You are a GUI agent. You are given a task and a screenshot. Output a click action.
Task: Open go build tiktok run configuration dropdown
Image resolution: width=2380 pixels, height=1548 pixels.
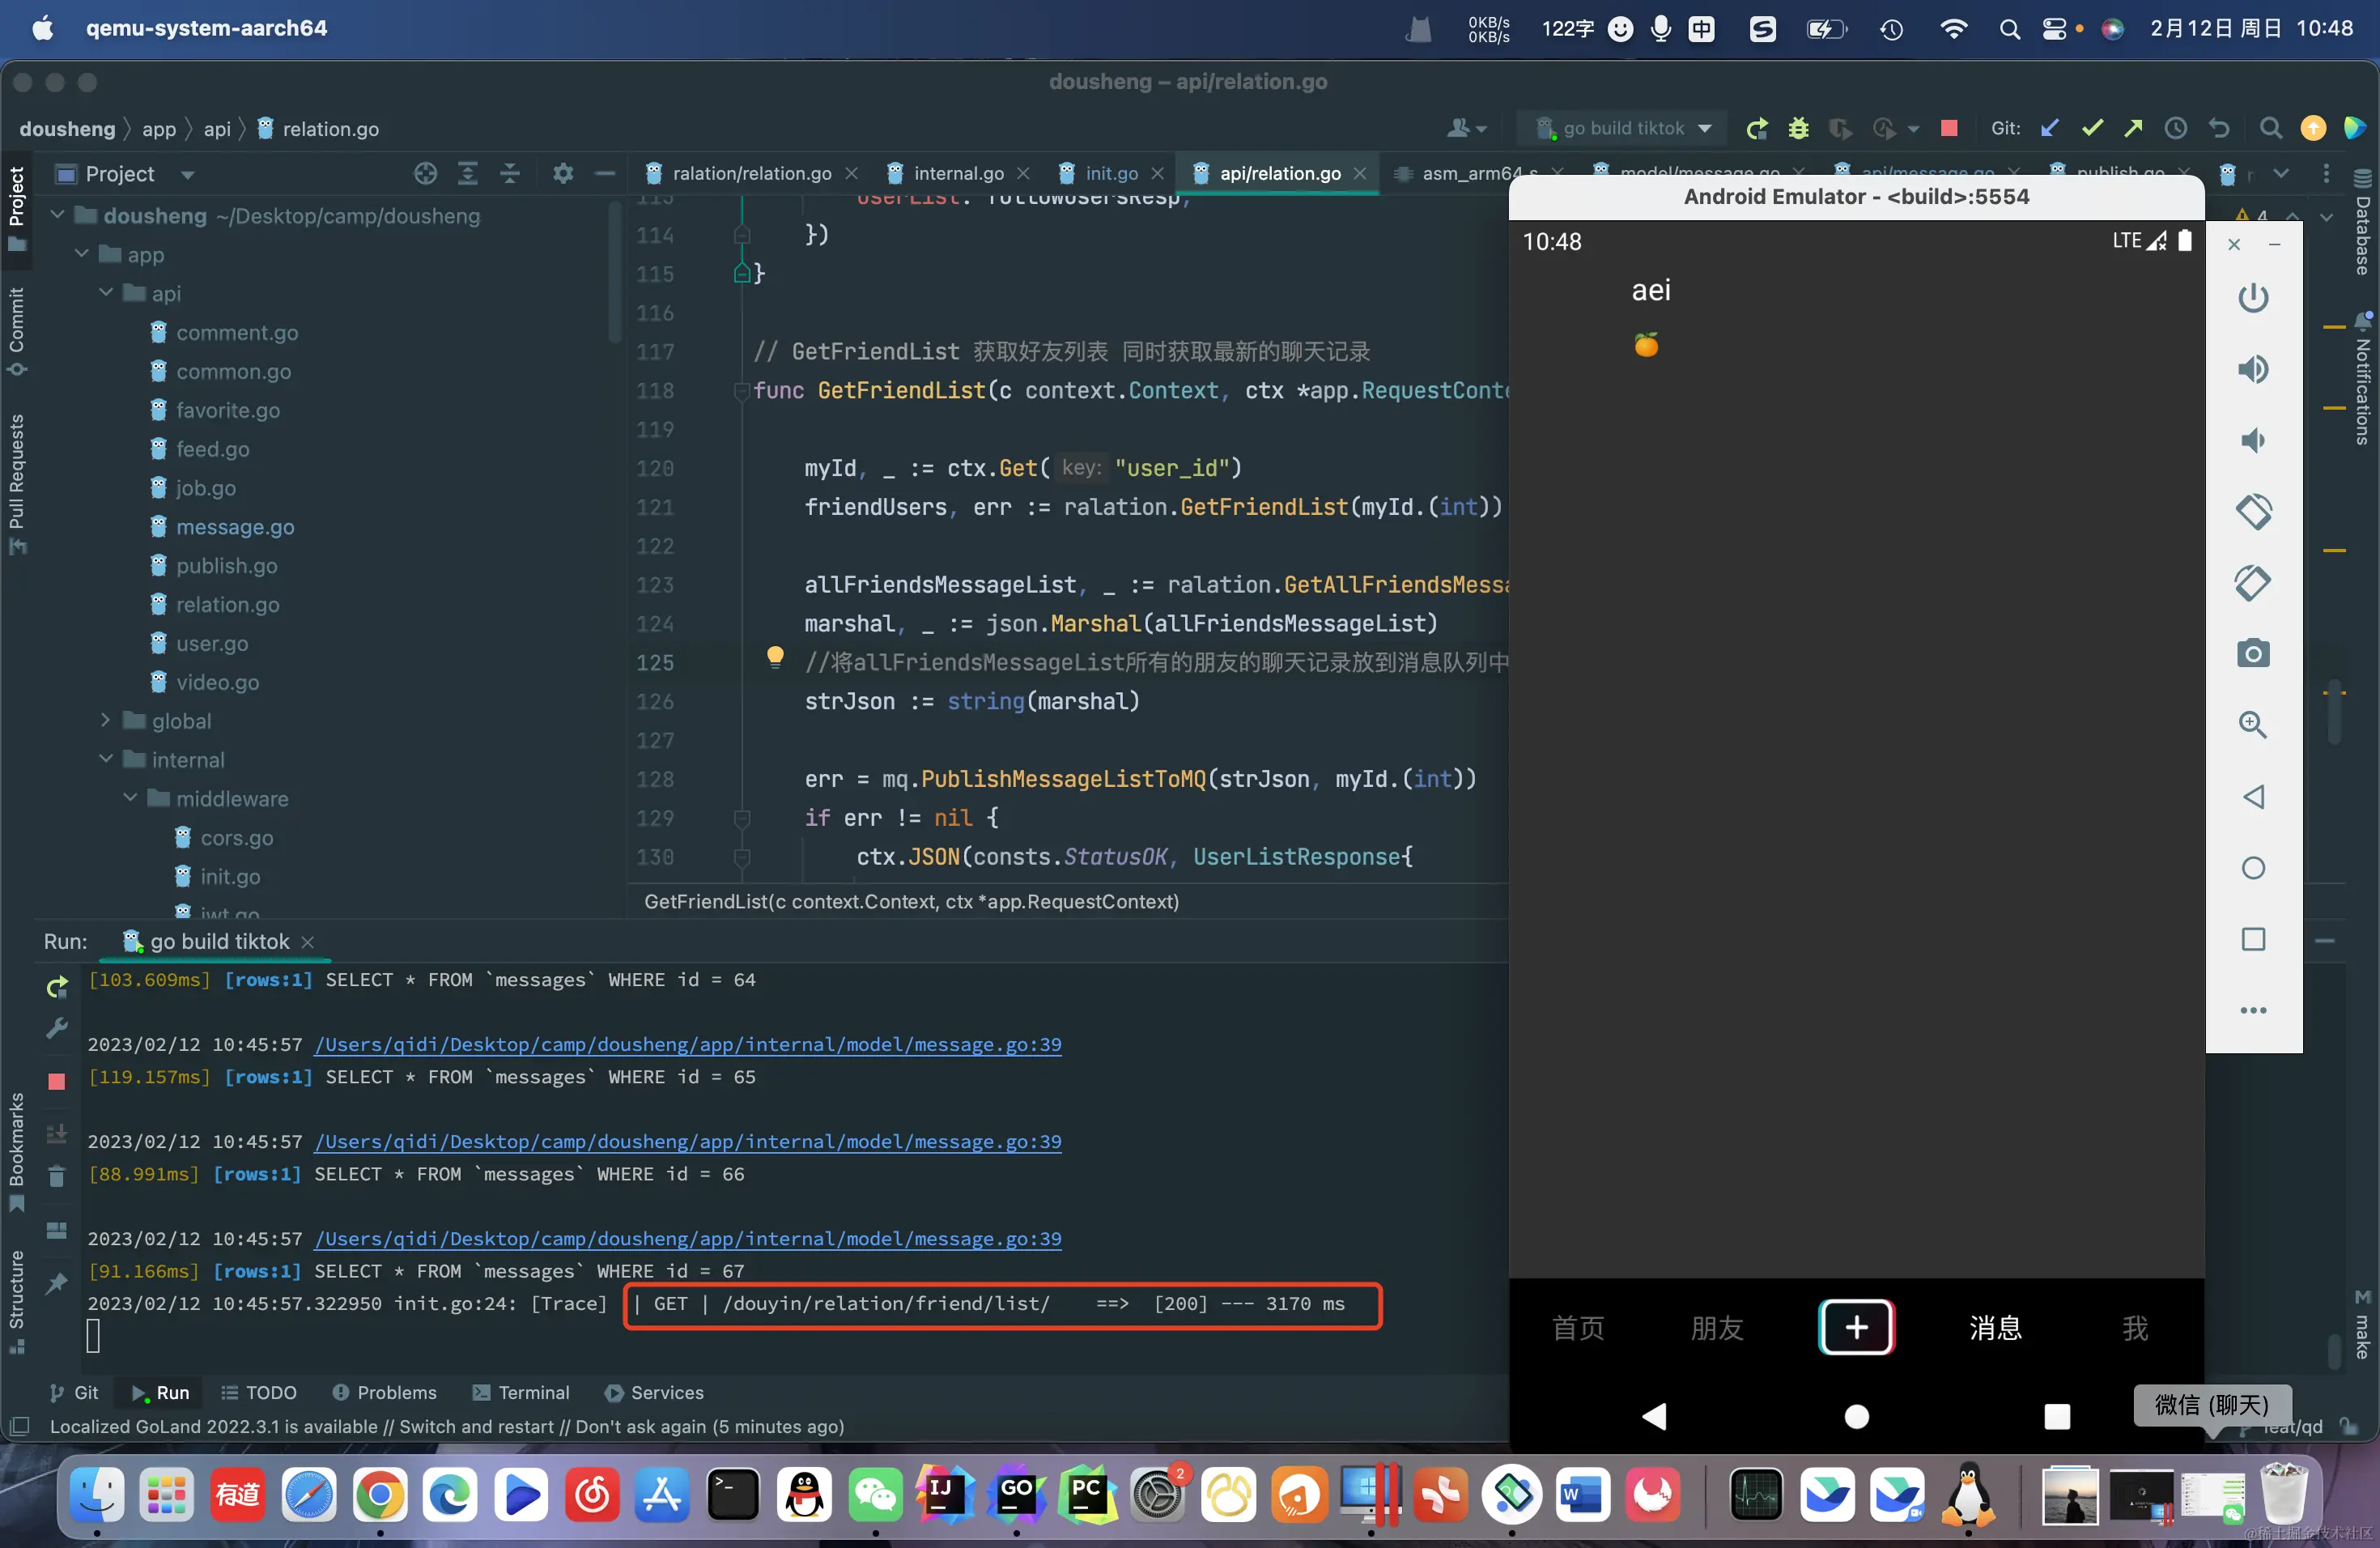1625,128
